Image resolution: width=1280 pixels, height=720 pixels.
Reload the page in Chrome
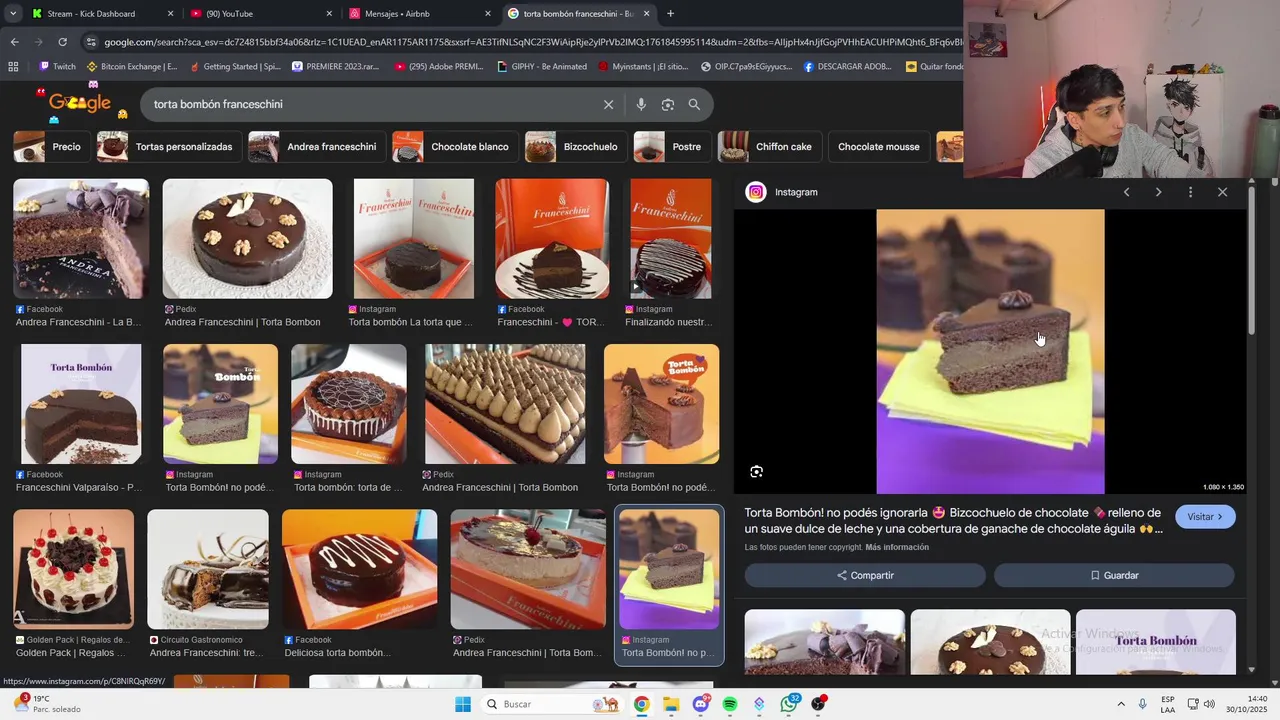click(x=62, y=42)
